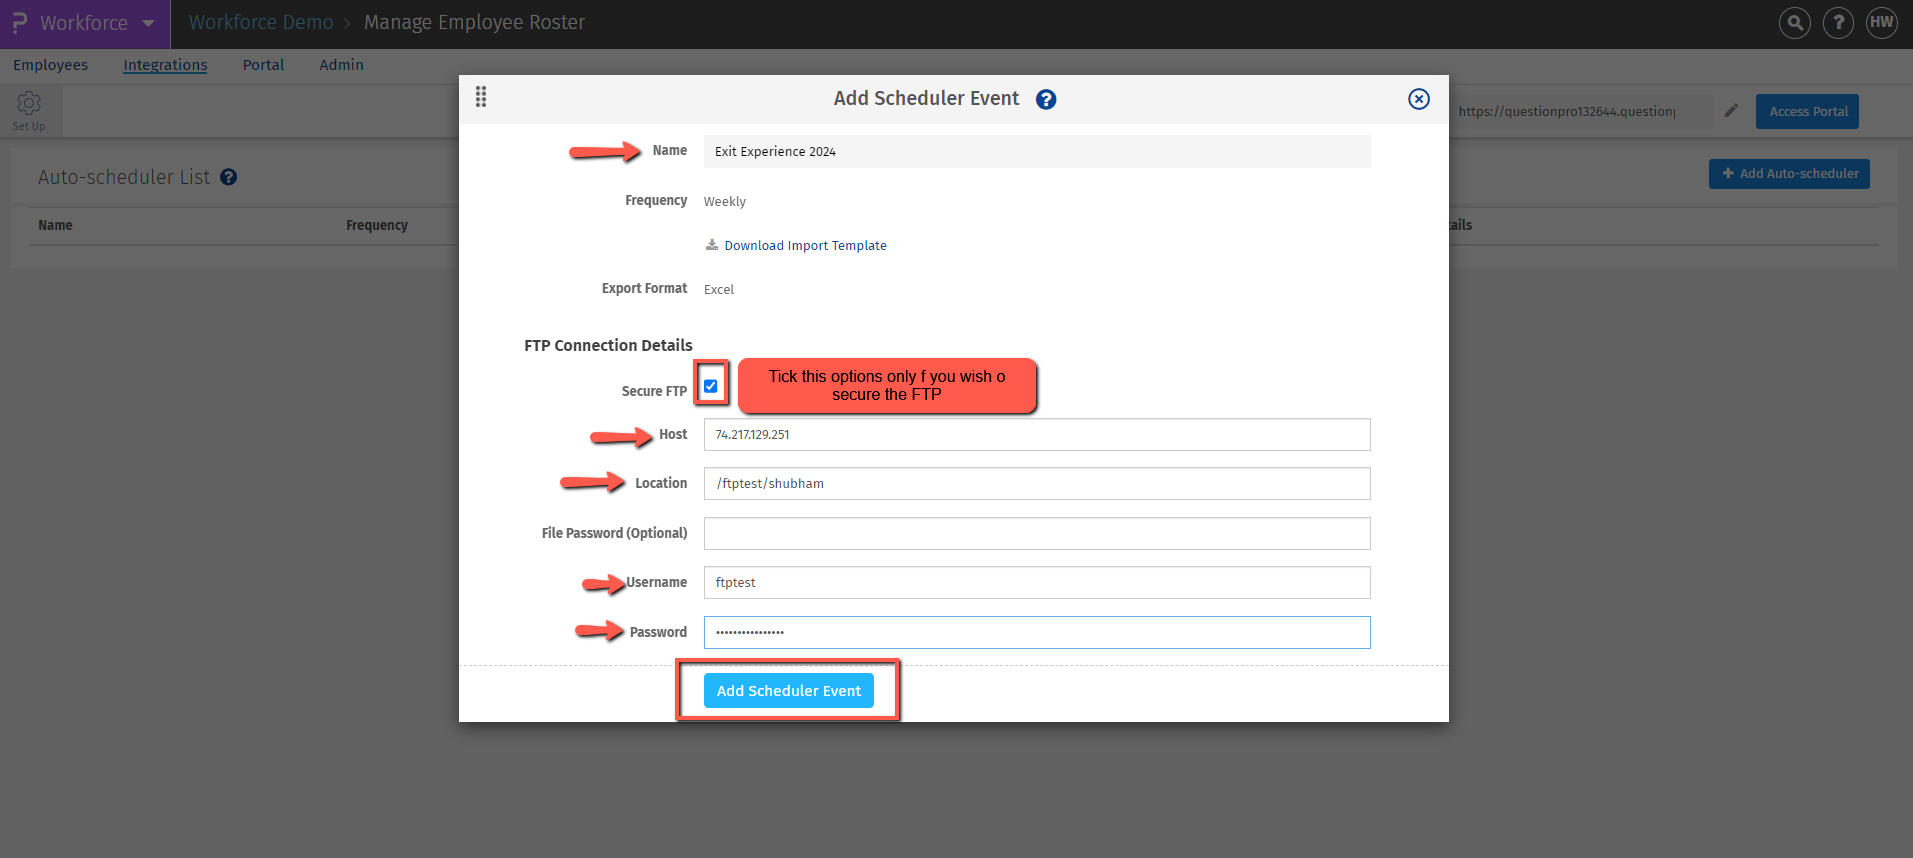The width and height of the screenshot is (1913, 858).
Task: Open the Admin menu
Action: point(341,65)
